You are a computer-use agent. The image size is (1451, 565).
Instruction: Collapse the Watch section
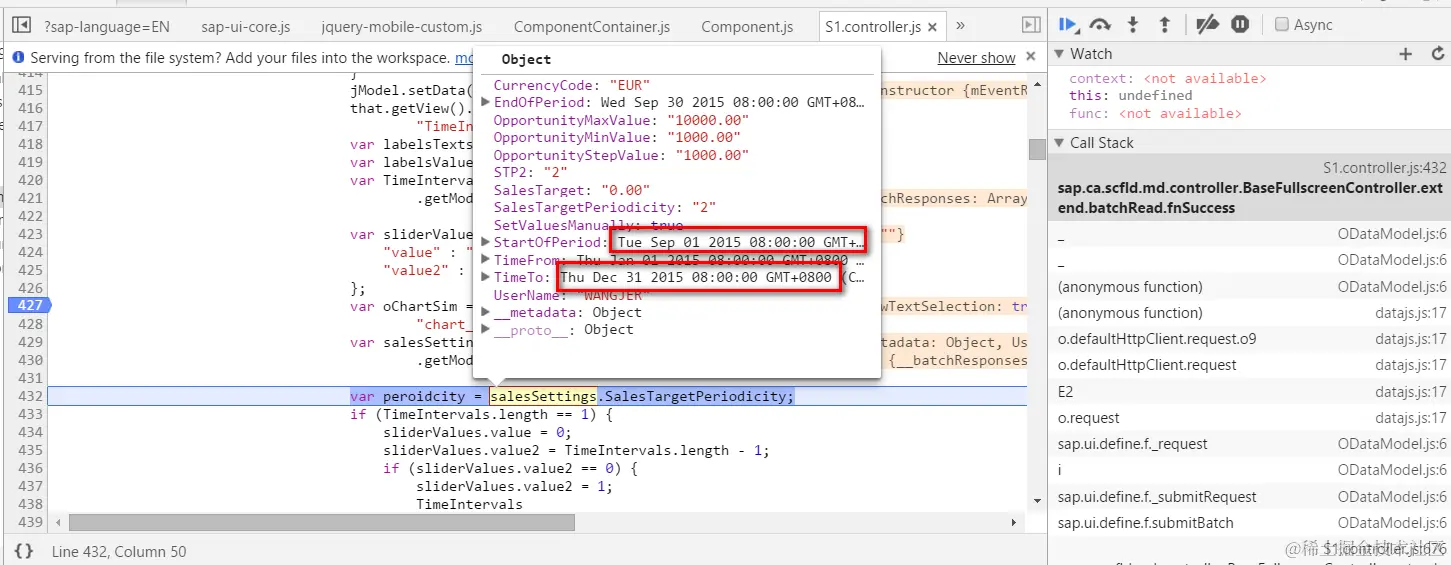pos(1060,54)
